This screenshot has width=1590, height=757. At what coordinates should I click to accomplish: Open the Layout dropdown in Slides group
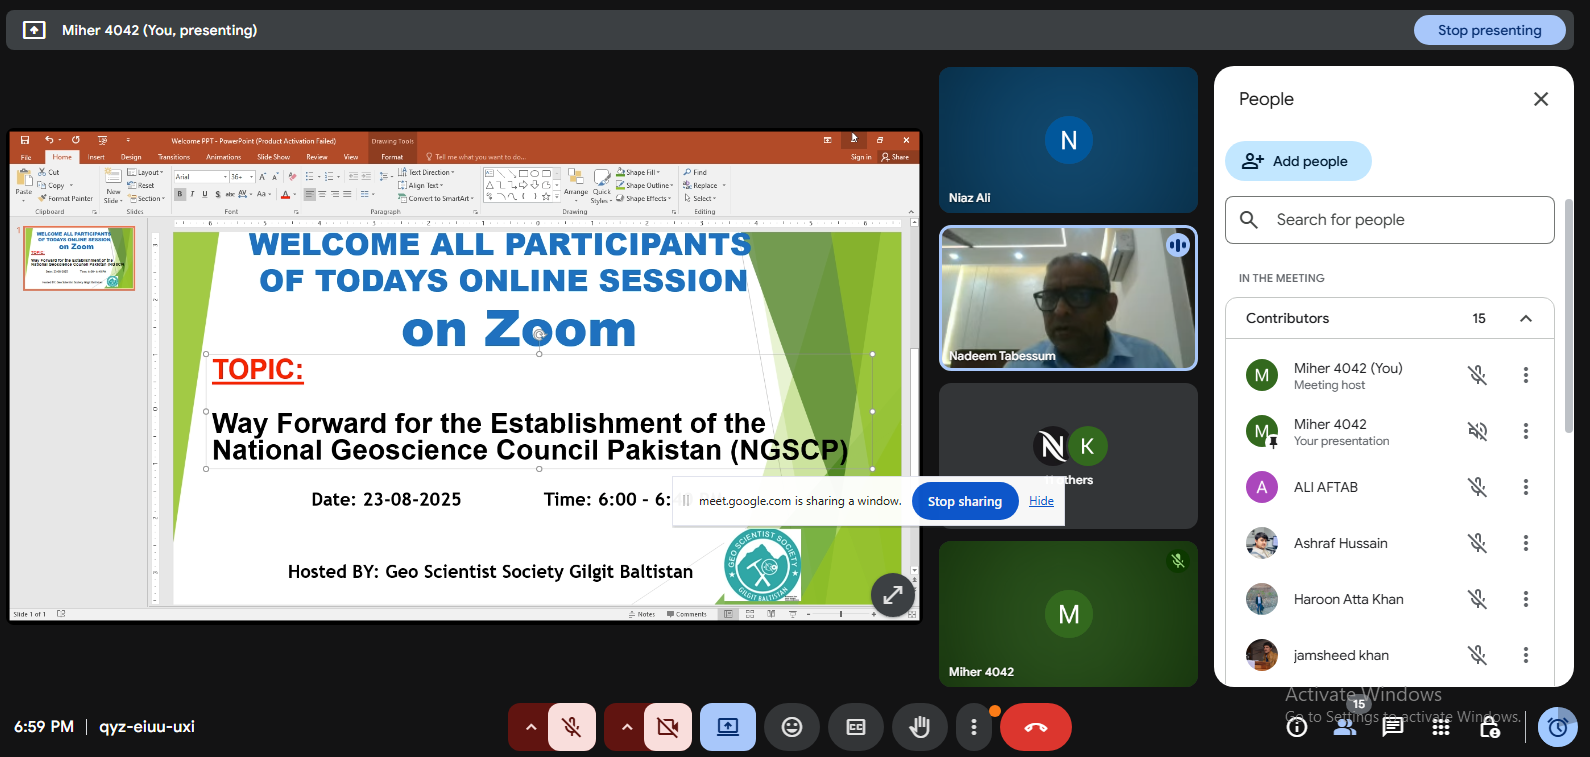click(x=147, y=172)
